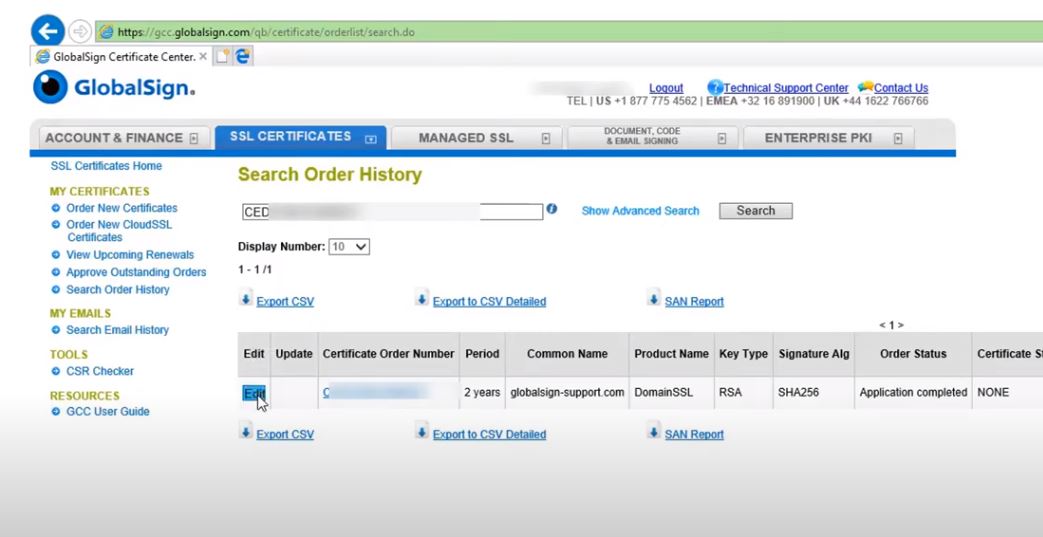Viewport: 1043px width, 537px height.
Task: Select the SSL Certificates tab
Action: coord(300,137)
